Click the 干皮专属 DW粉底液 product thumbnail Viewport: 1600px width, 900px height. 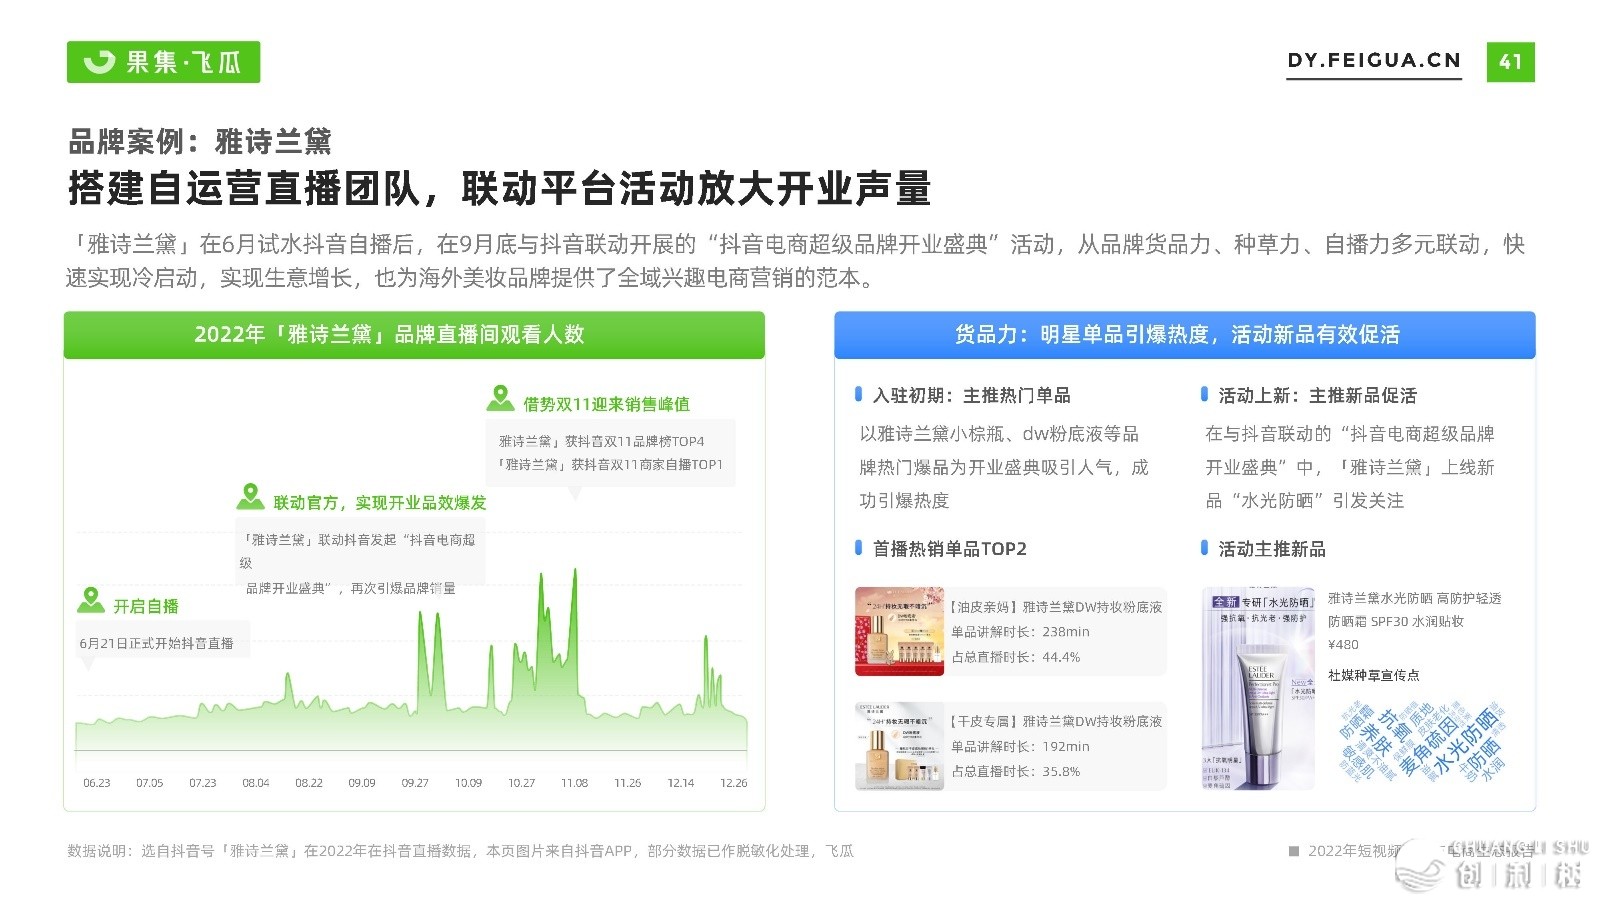(x=899, y=746)
